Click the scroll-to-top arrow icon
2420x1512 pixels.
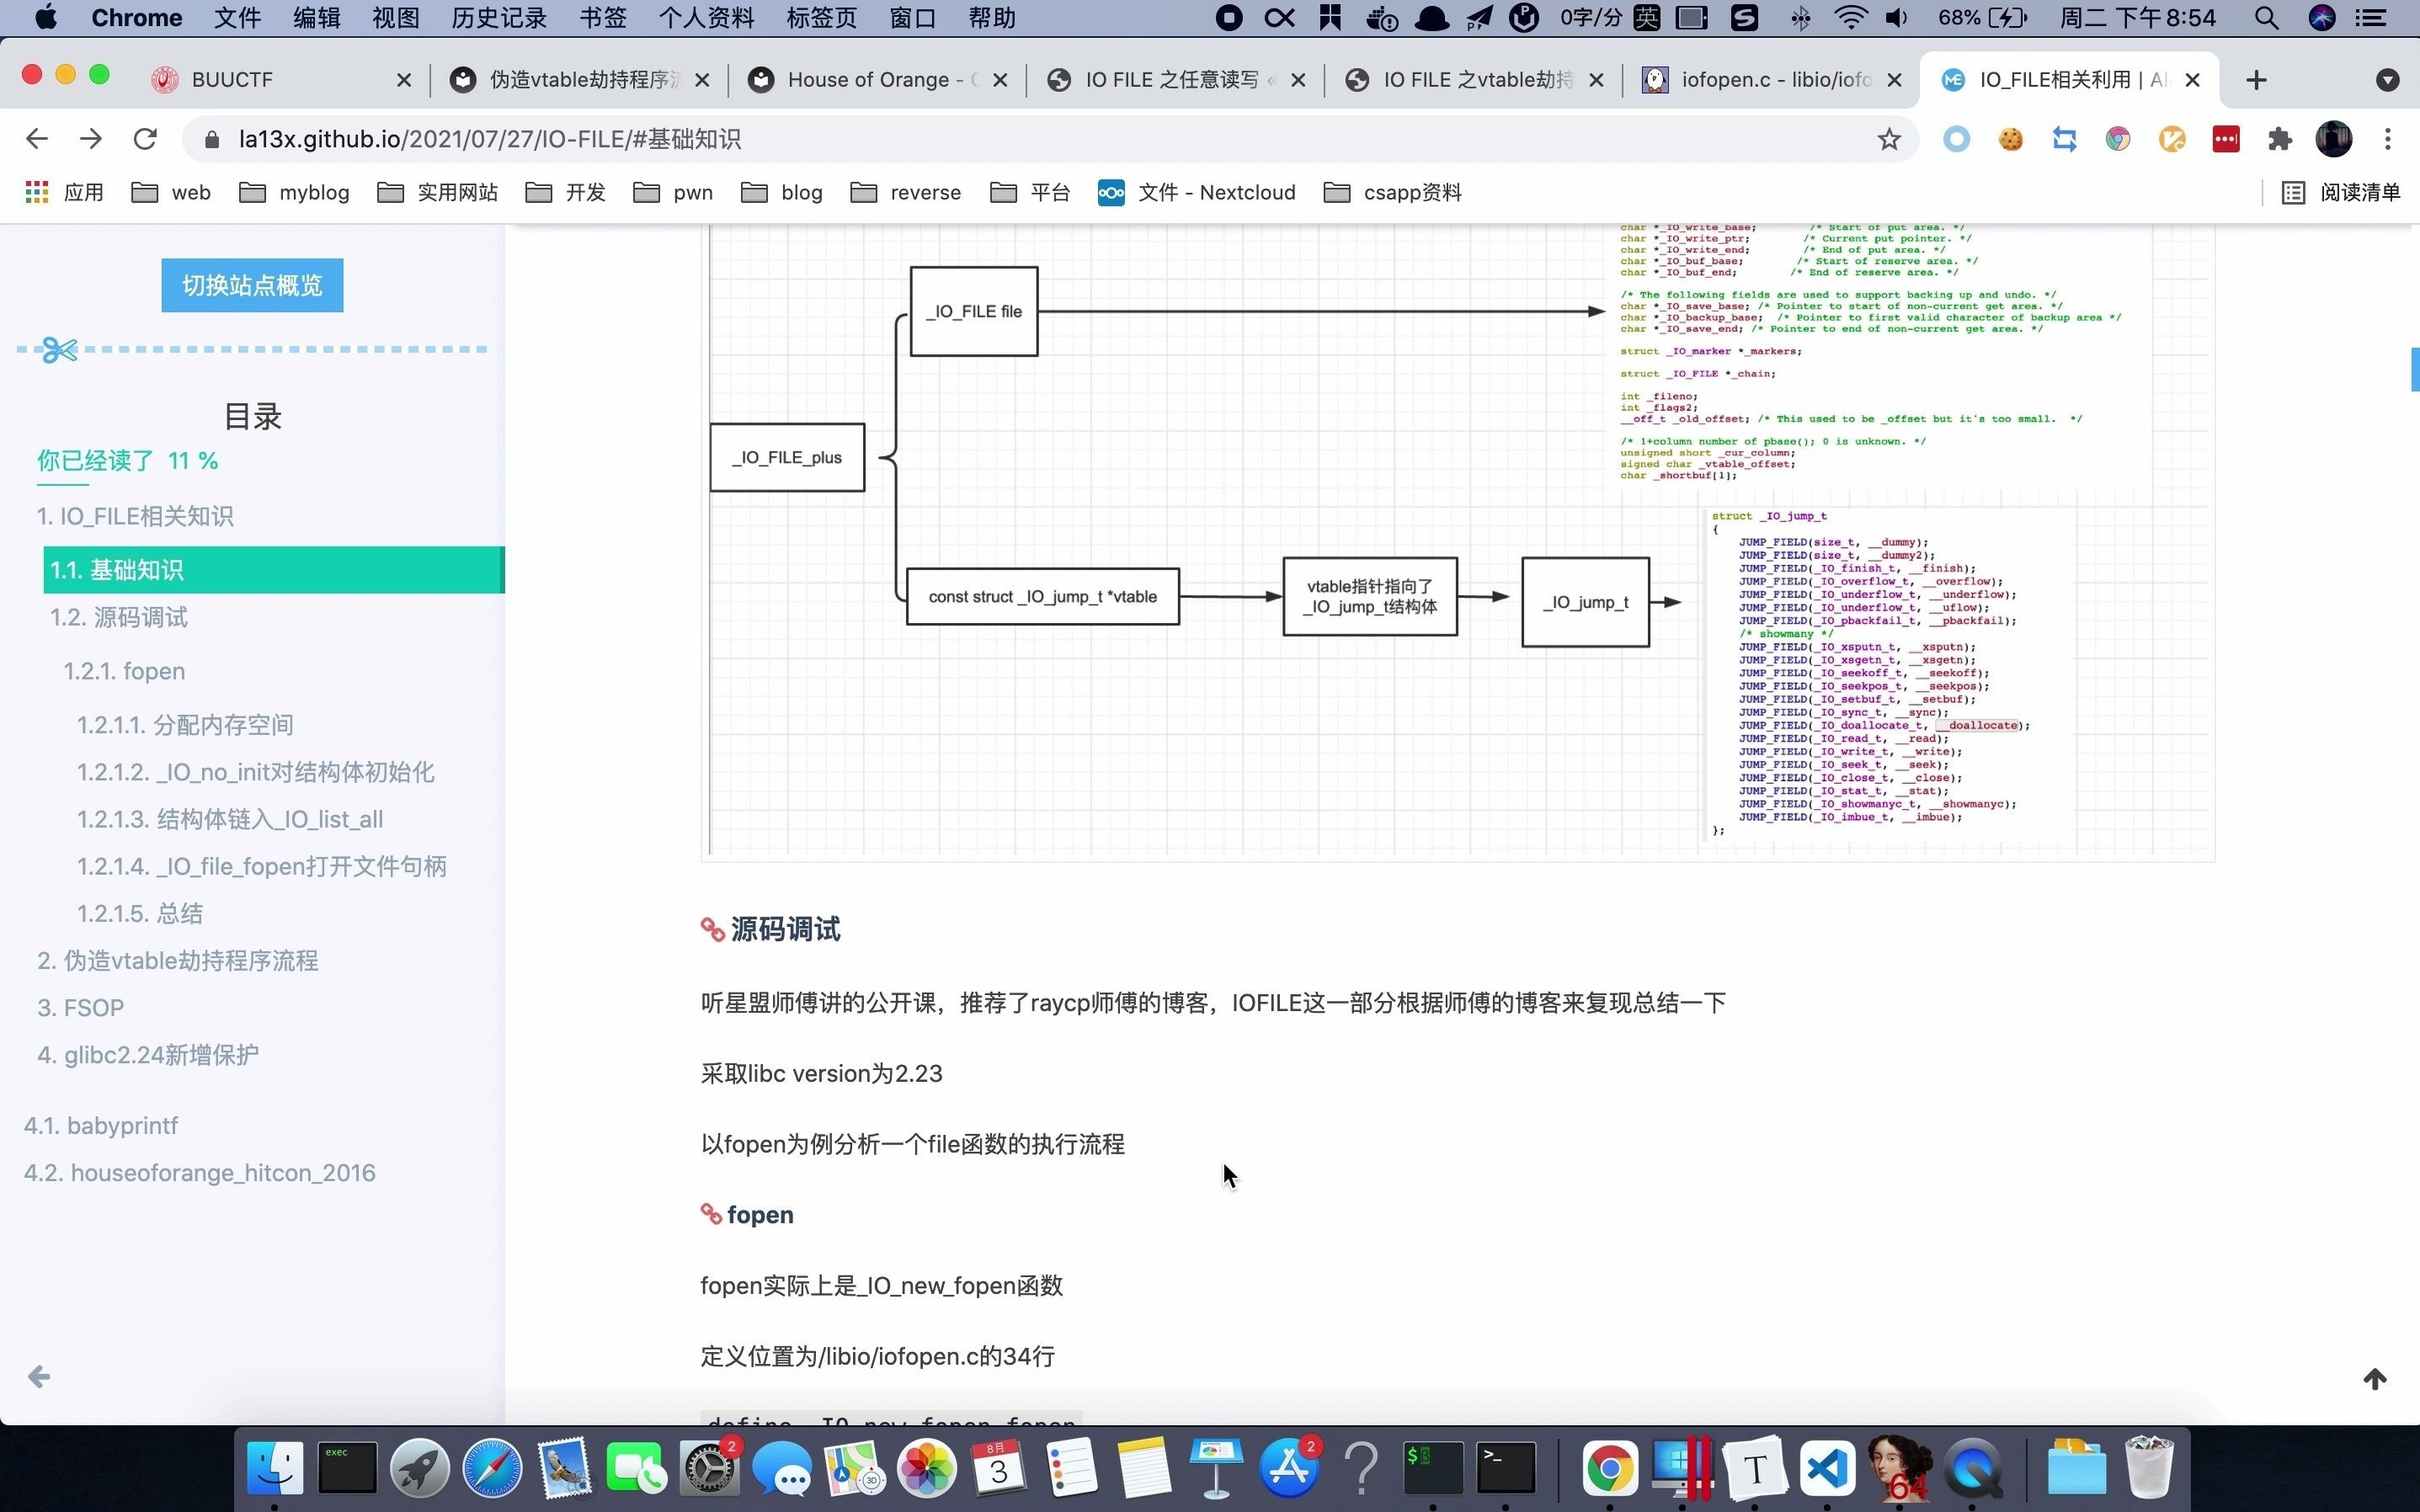tap(2375, 1379)
